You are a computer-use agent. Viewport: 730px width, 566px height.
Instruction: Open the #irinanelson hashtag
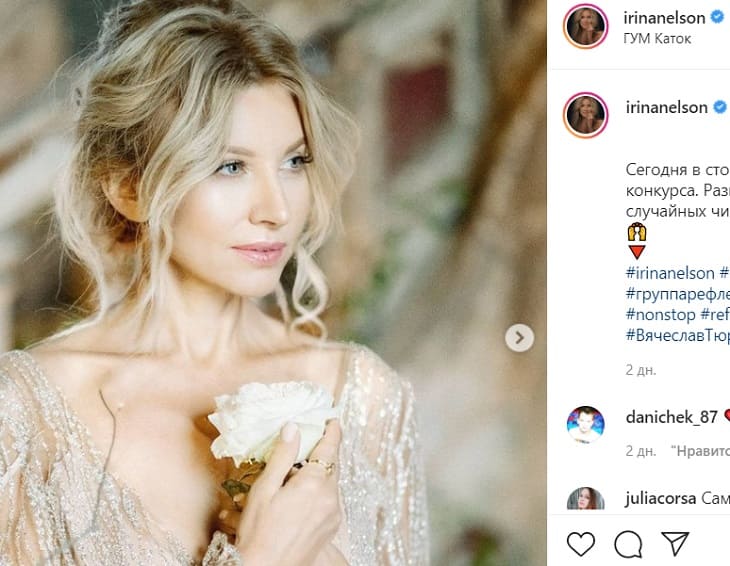[670, 273]
